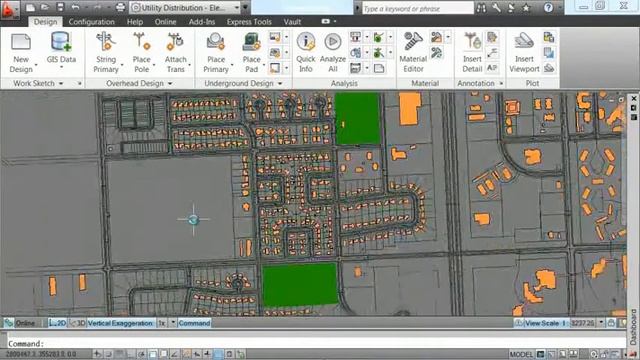The image size is (640, 360).
Task: Click the Open file icon in quick access toolbar
Action: pyautogui.click(x=45, y=7)
